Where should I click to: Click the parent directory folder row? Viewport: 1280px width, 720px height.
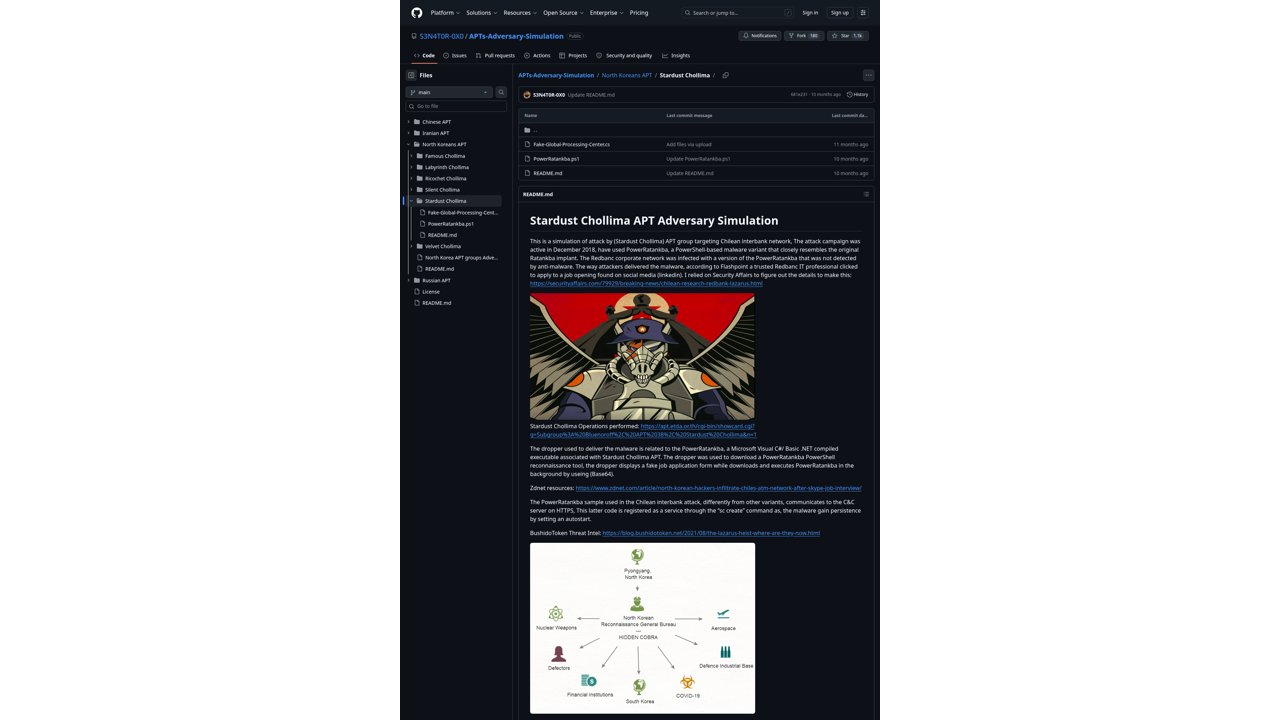(x=695, y=130)
